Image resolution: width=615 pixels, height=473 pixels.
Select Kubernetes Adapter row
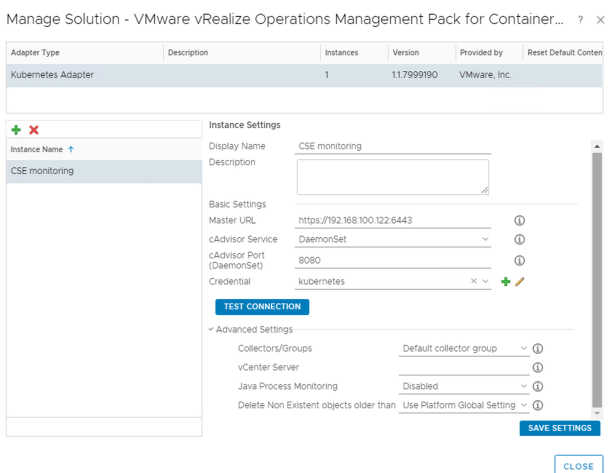[304, 75]
